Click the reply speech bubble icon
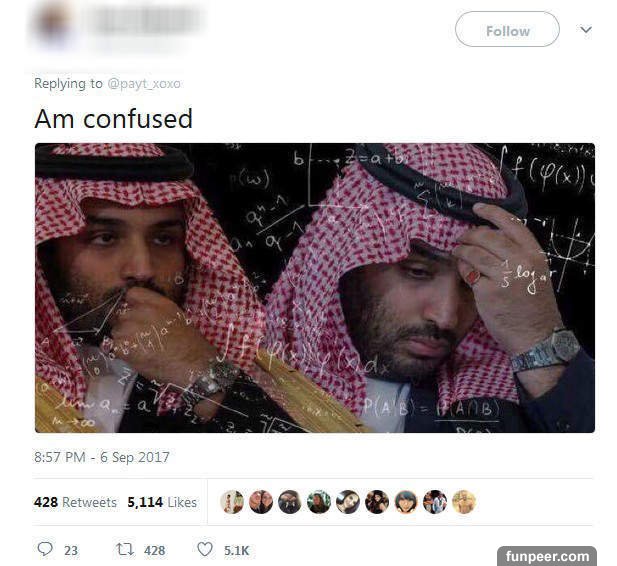This screenshot has height=566, width=617. (x=45, y=549)
